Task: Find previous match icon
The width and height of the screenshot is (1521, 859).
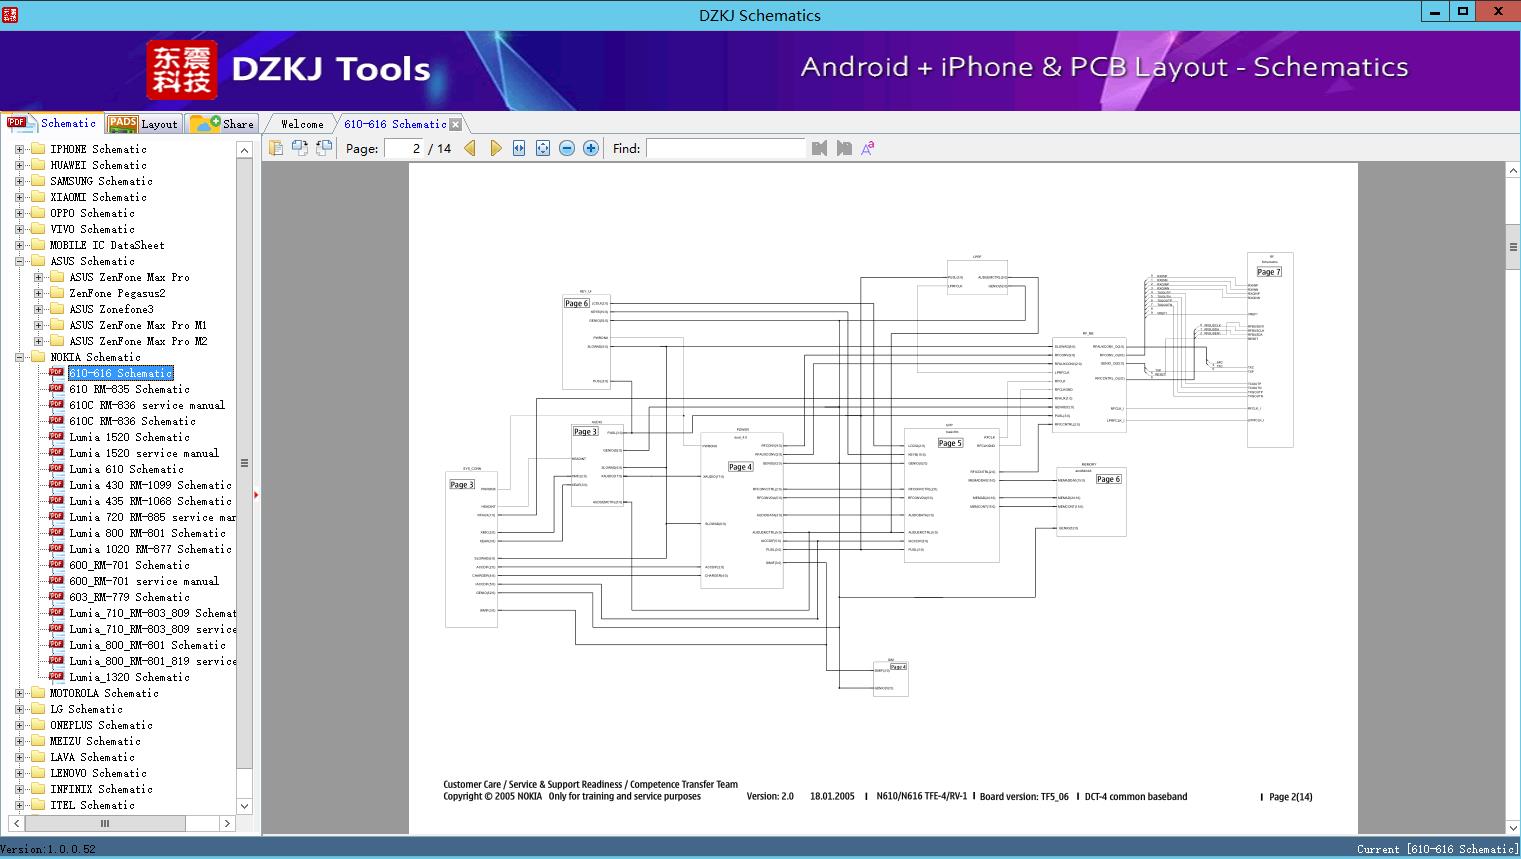Action: pyautogui.click(x=820, y=148)
